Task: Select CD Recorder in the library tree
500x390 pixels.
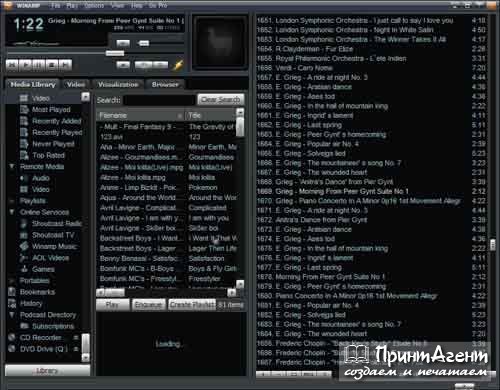Action: [x=40, y=337]
